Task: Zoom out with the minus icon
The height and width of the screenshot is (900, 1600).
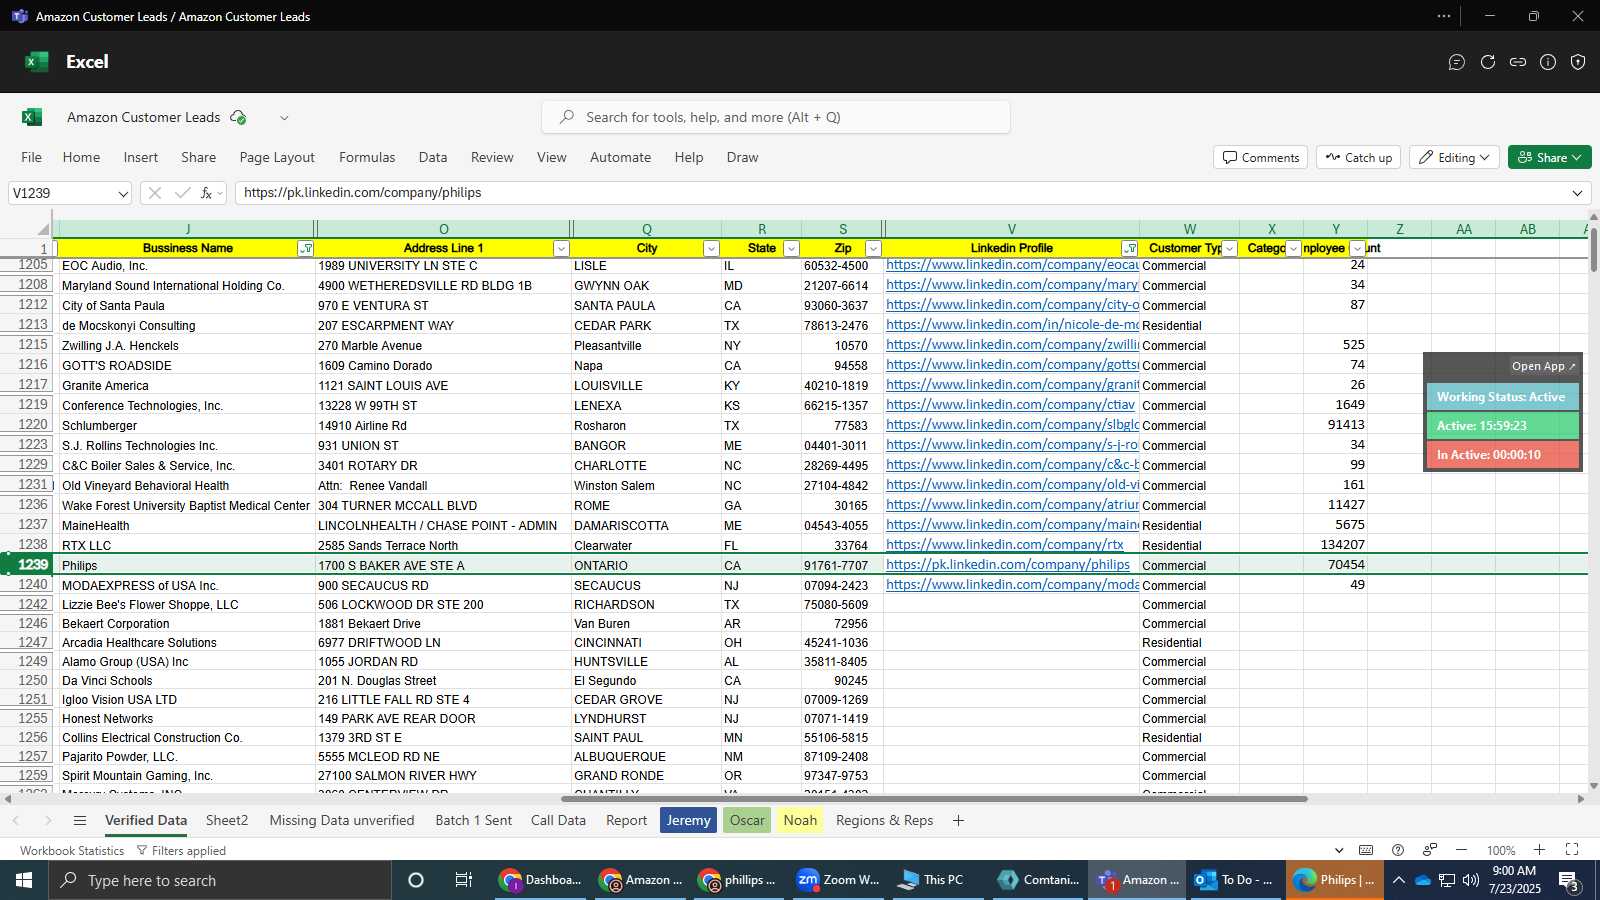Action: (1461, 850)
